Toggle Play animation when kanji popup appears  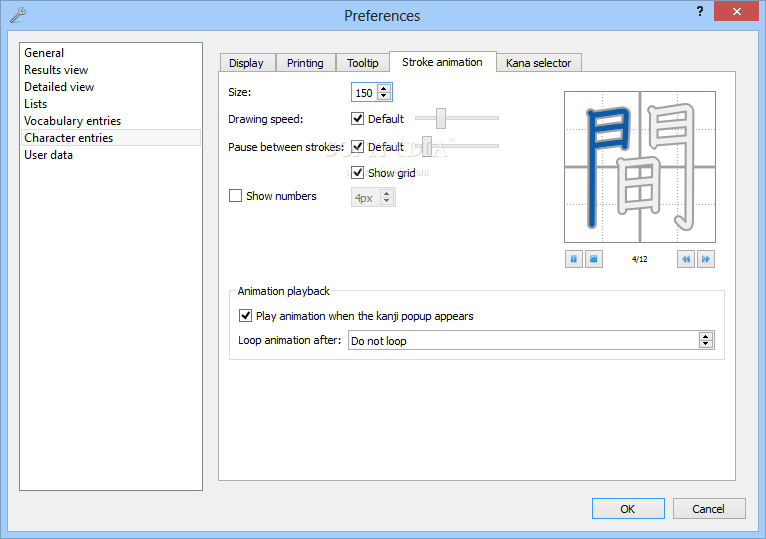(245, 316)
